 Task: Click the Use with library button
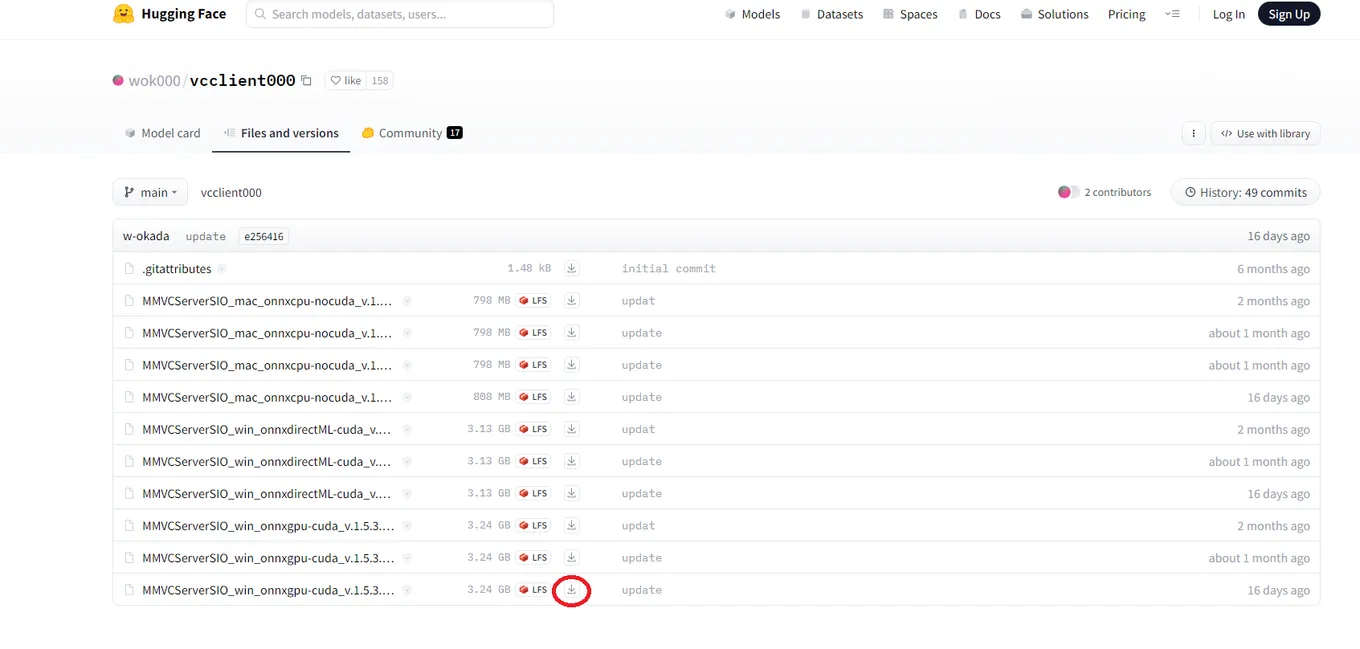click(1265, 133)
